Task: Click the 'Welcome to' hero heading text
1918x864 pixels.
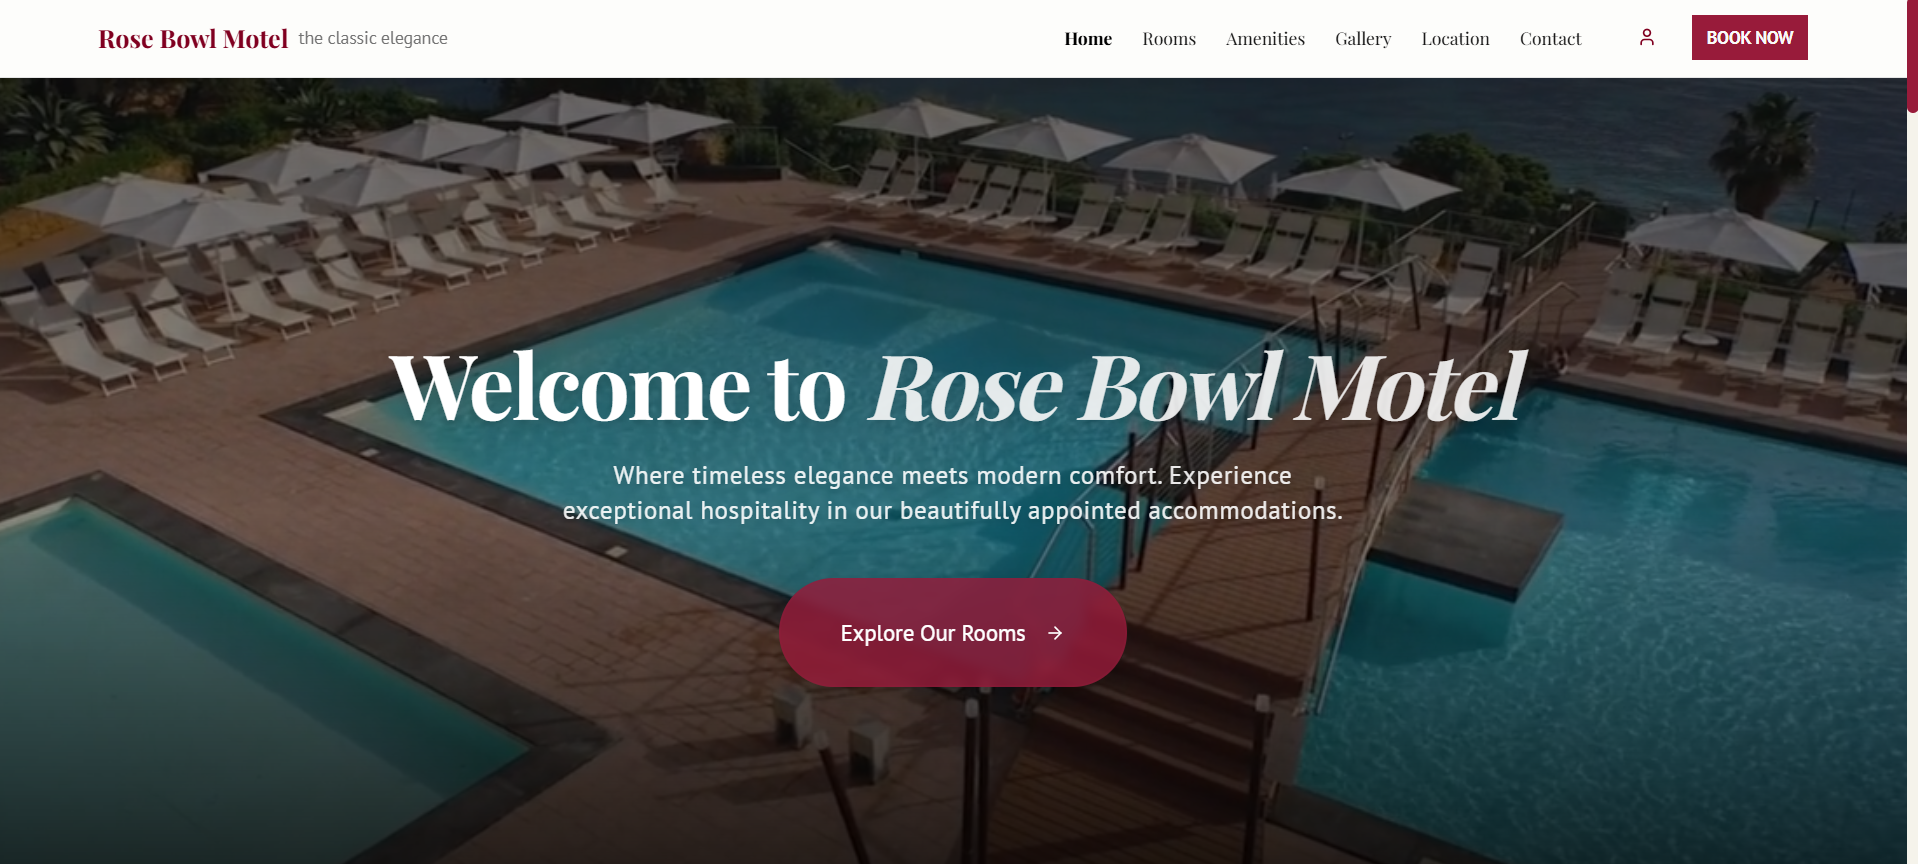Action: 618,388
